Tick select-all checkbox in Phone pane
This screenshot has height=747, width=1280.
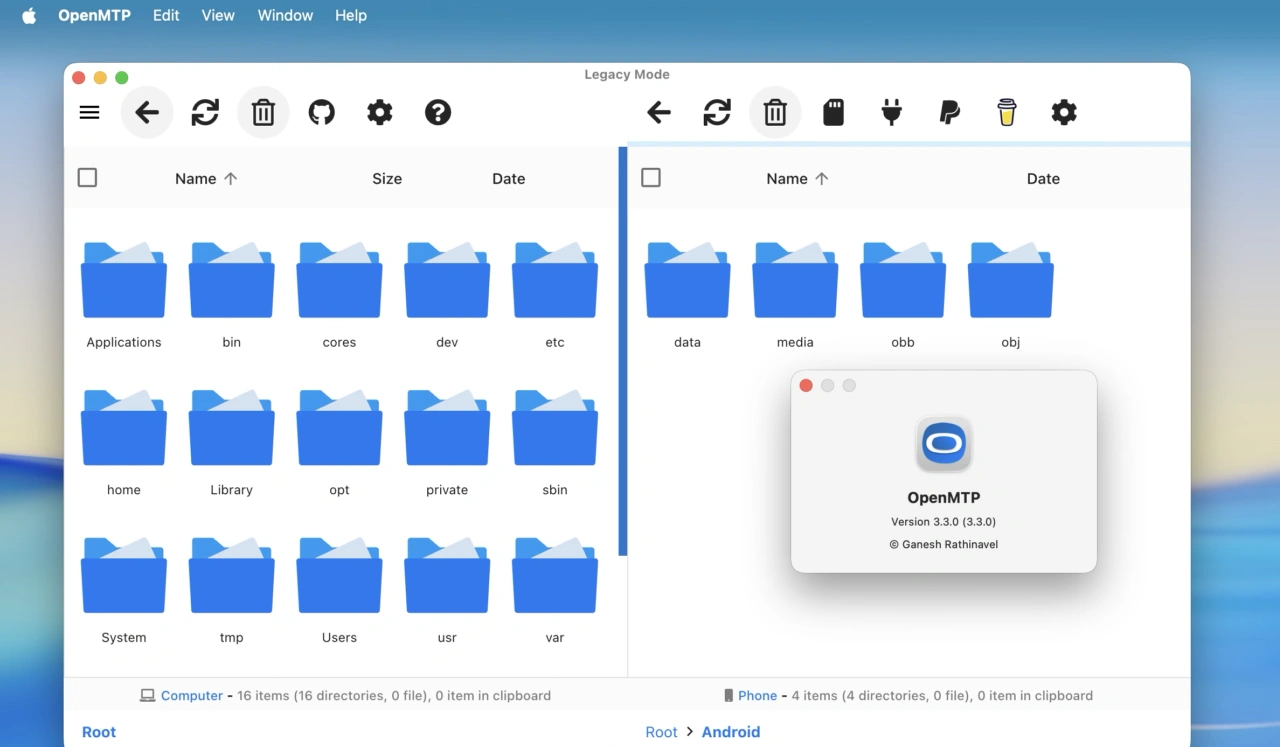coord(651,177)
